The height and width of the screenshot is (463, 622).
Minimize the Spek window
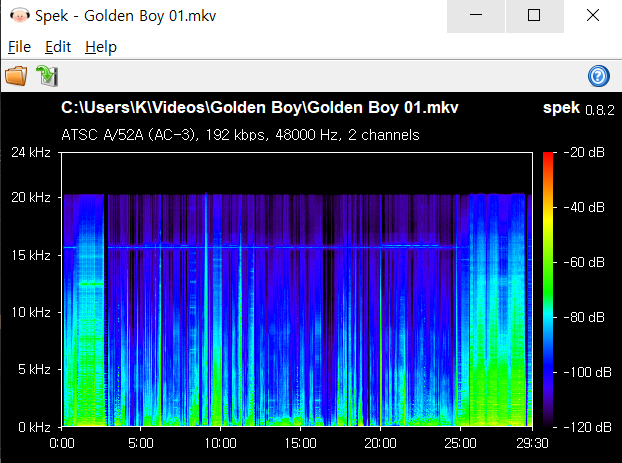point(476,16)
